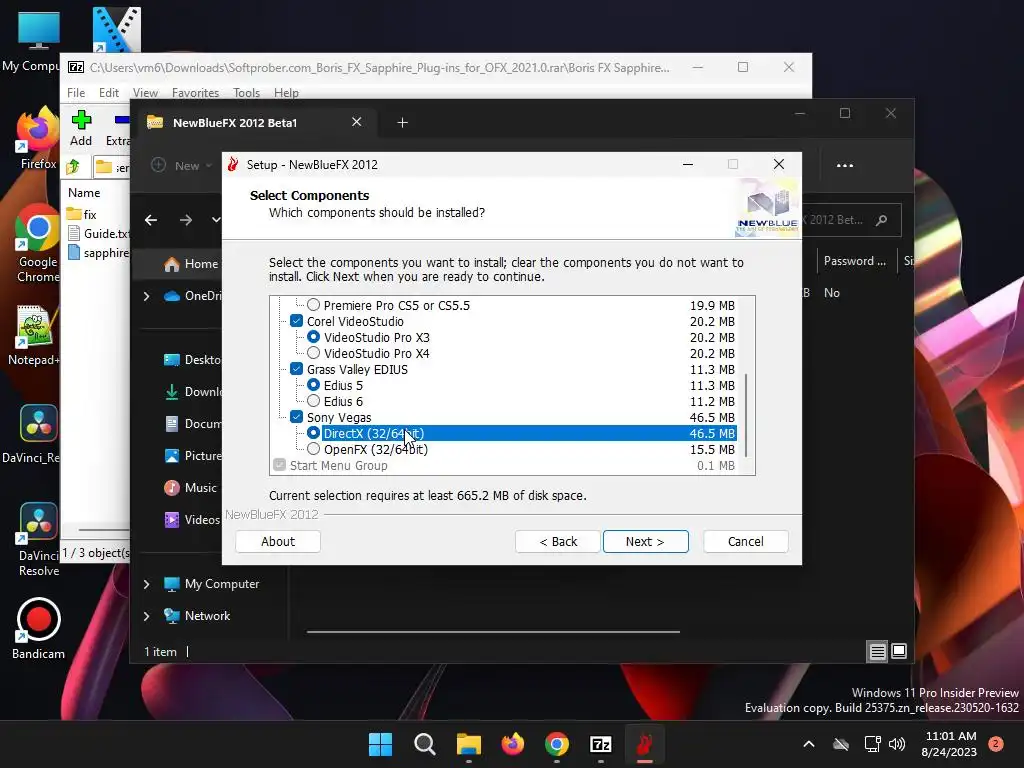Image resolution: width=1024 pixels, height=768 pixels.
Task: Open 7-Zip from the taskbar
Action: (x=601, y=744)
